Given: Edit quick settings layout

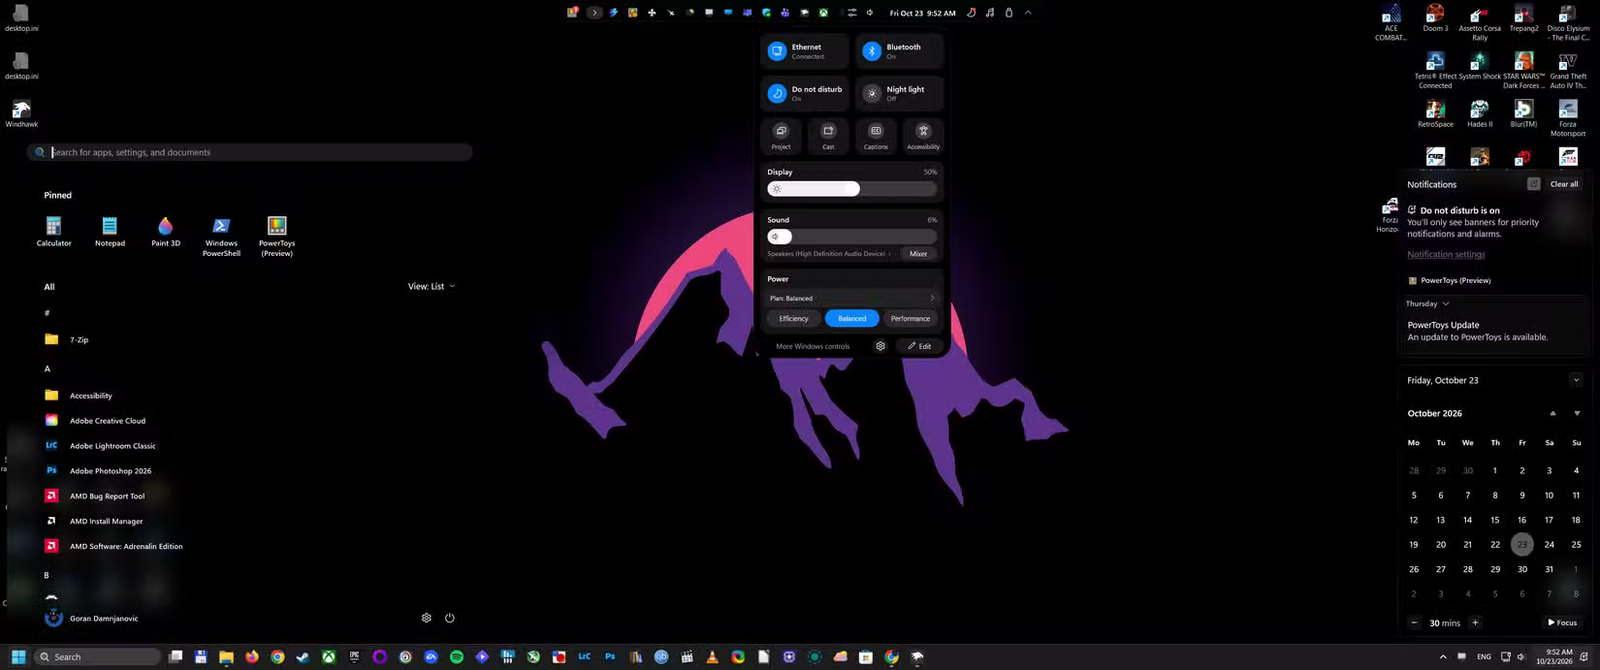Looking at the screenshot, I should coord(919,346).
